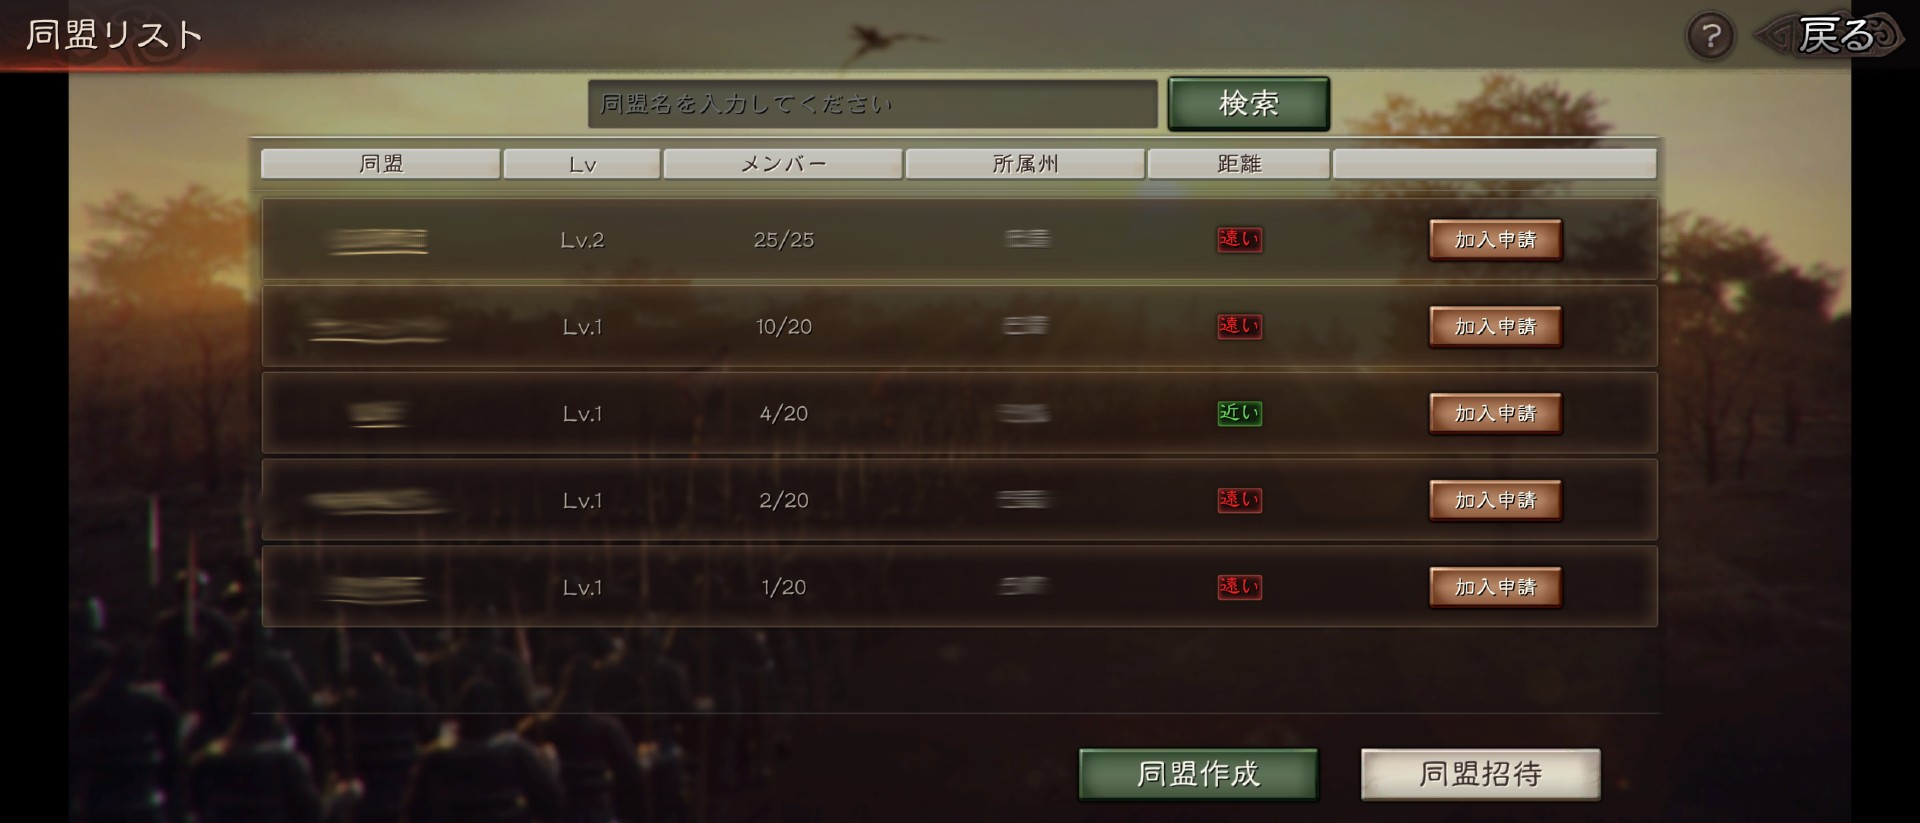The image size is (1920, 823).
Task: Open 同盟招待 alliance invitations
Action: [x=1480, y=774]
